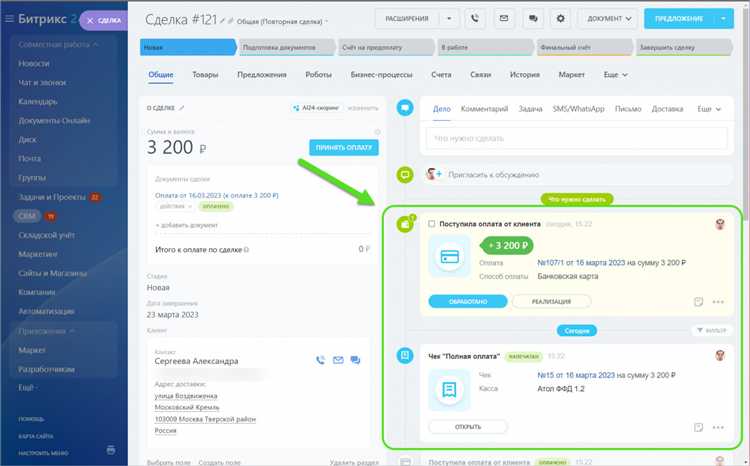Click the ОТКРЫТЬ button on receipt card
The height and width of the screenshot is (466, 750).
coord(468,426)
